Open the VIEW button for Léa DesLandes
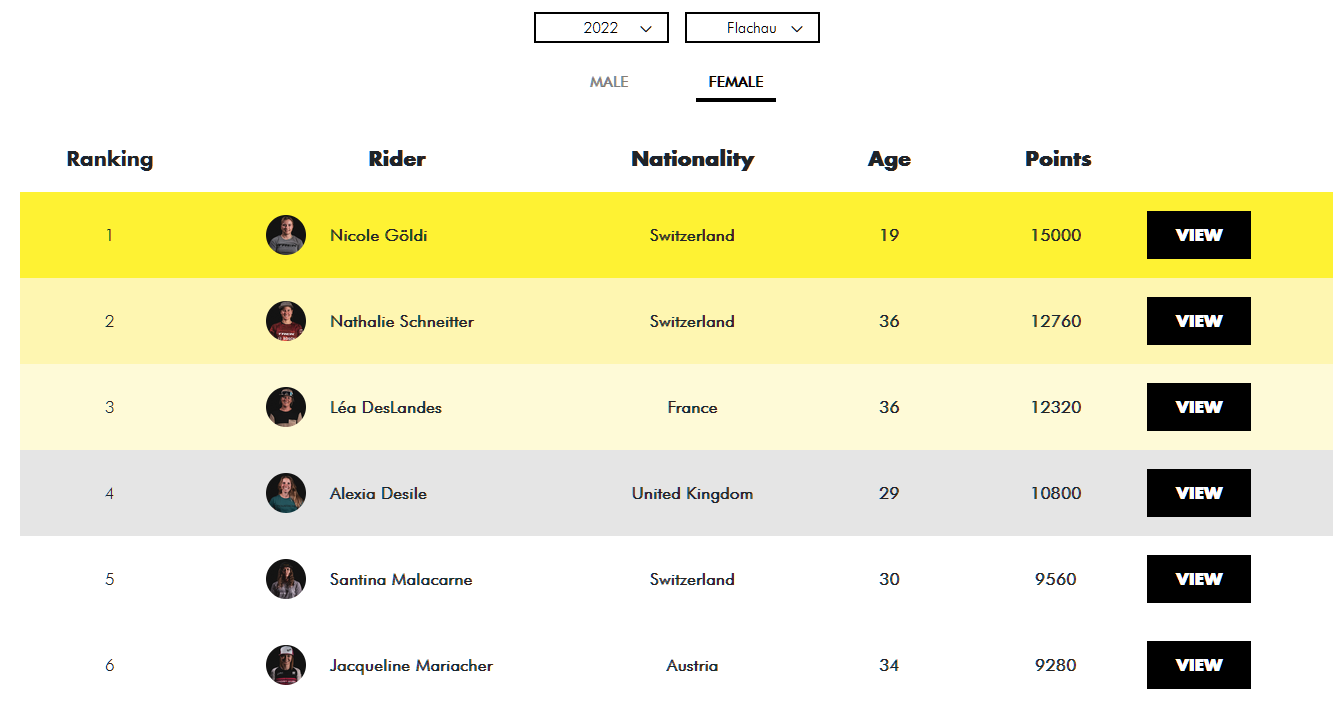Viewport: 1344px width, 716px height. click(x=1199, y=407)
